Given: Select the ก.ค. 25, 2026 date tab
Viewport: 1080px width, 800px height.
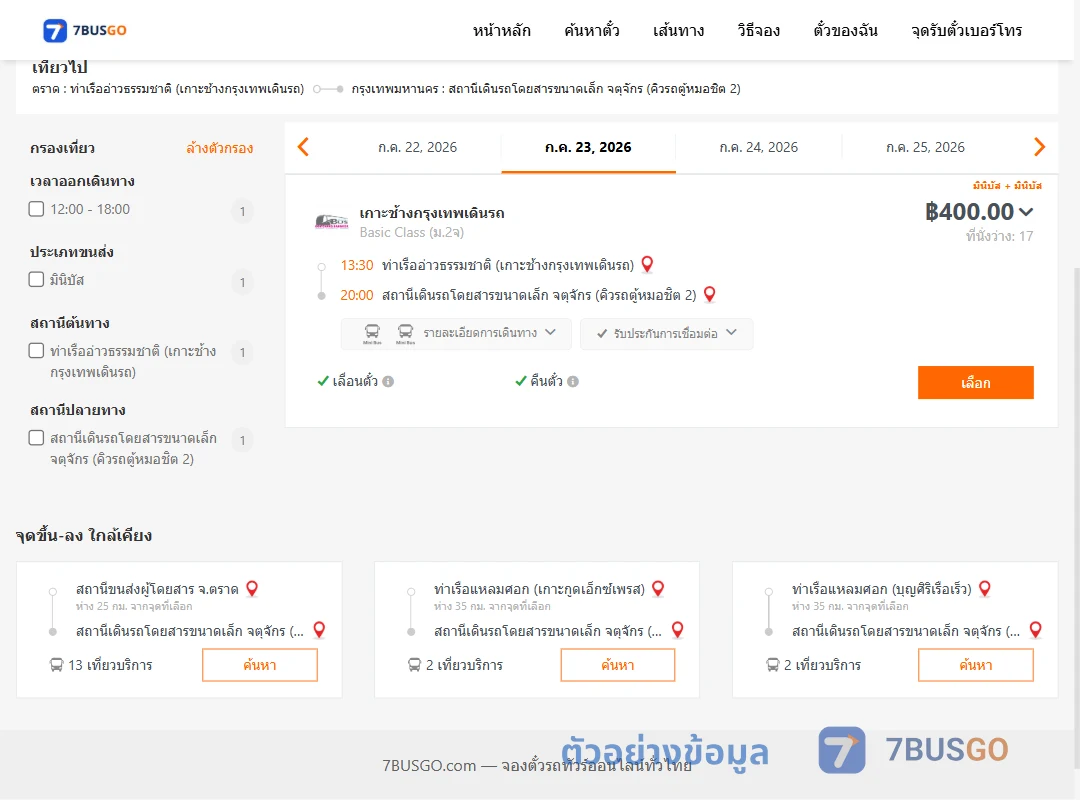Looking at the screenshot, I should [x=925, y=147].
